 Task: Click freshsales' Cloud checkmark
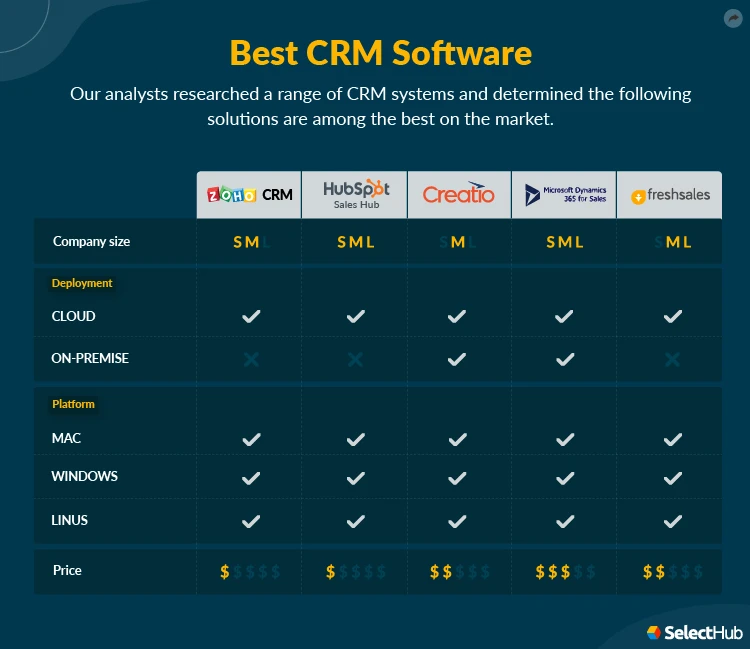click(673, 316)
